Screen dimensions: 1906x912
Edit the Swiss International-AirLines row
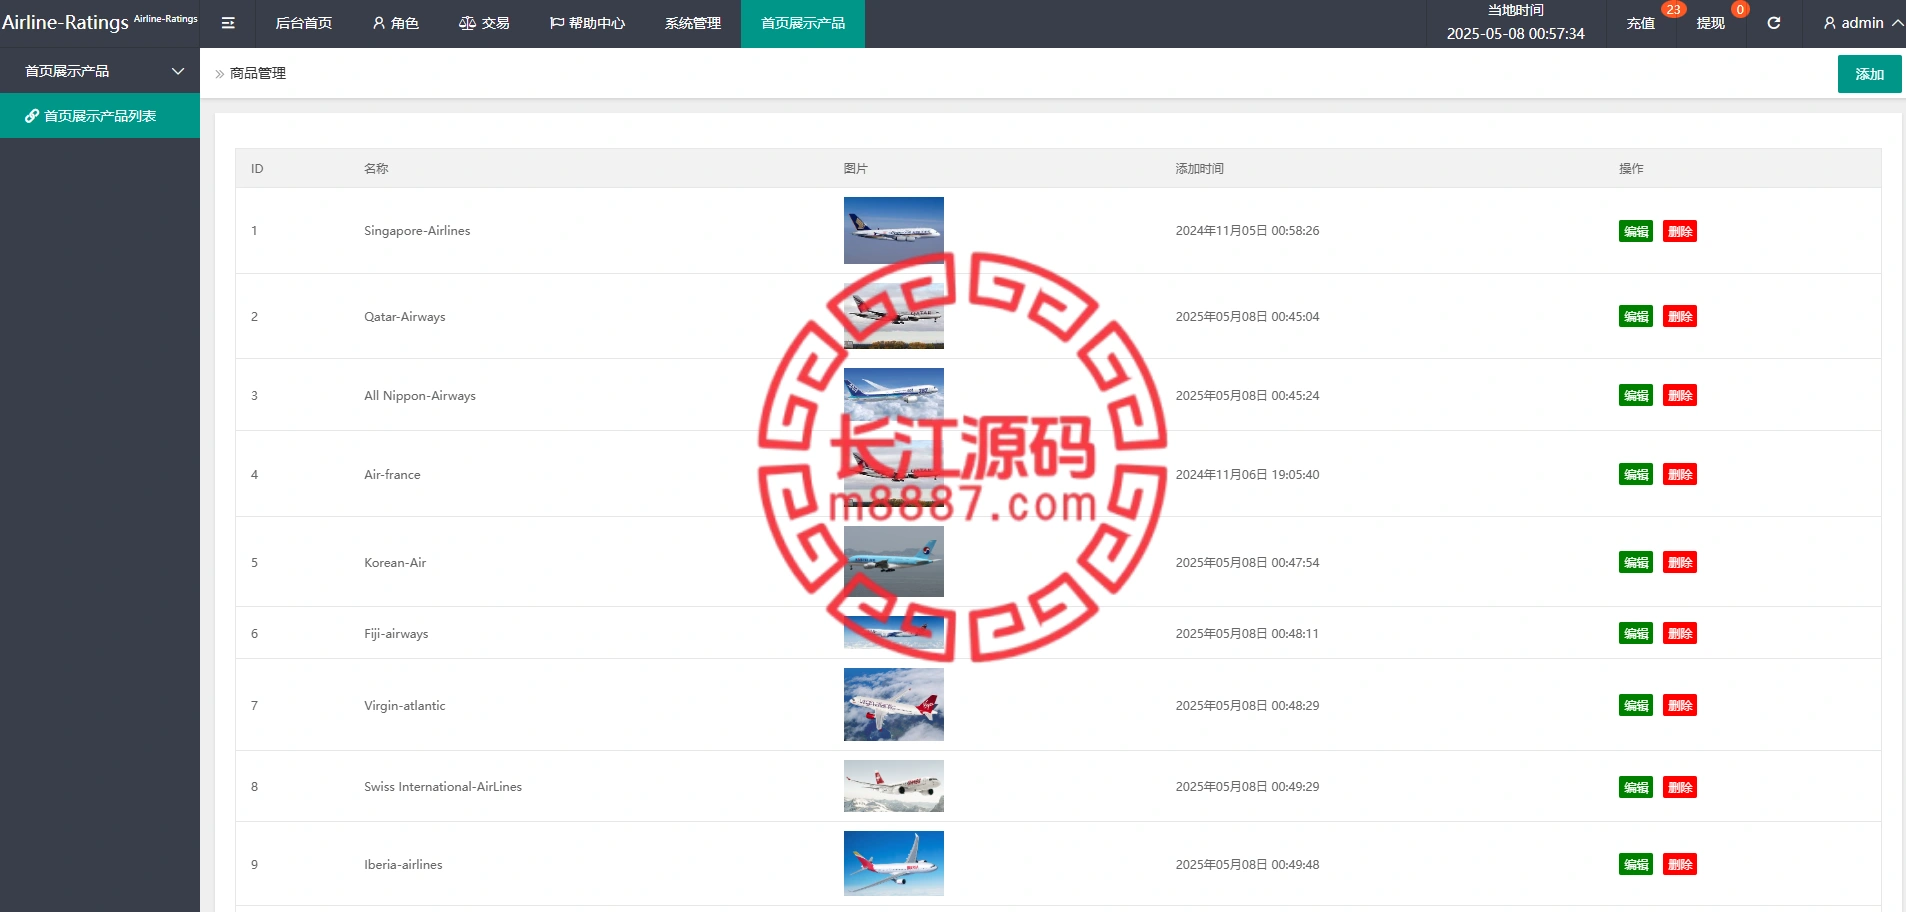point(1636,787)
